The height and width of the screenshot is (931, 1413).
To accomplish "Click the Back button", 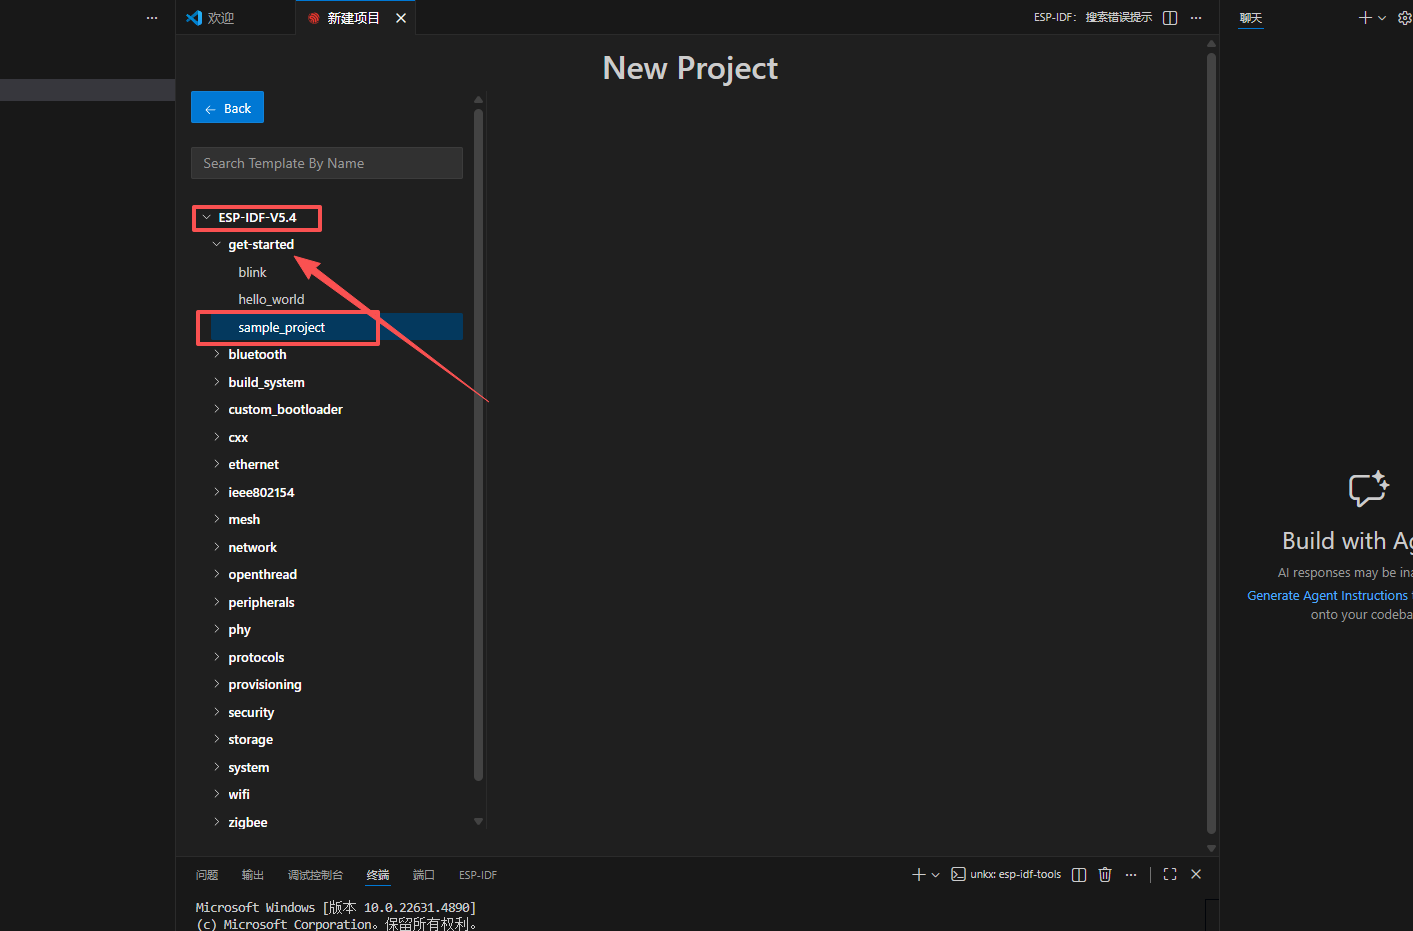I will pyautogui.click(x=227, y=108).
